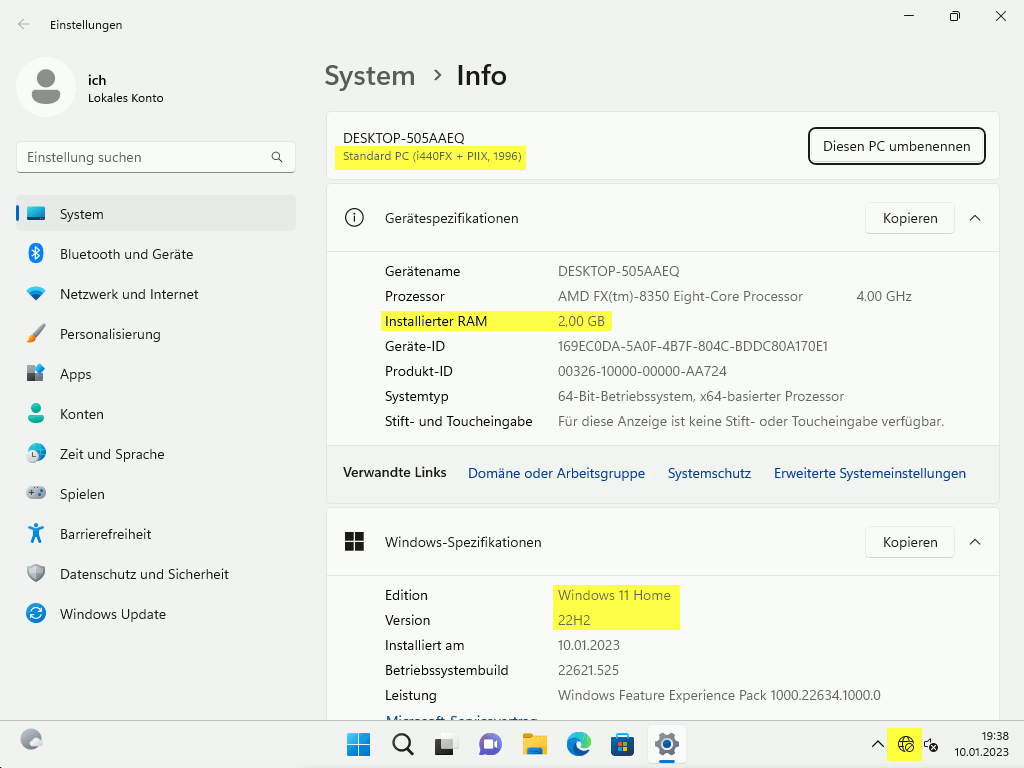The image size is (1024, 768).
Task: Click the Geräte-ID value text
Action: pyautogui.click(x=692, y=346)
